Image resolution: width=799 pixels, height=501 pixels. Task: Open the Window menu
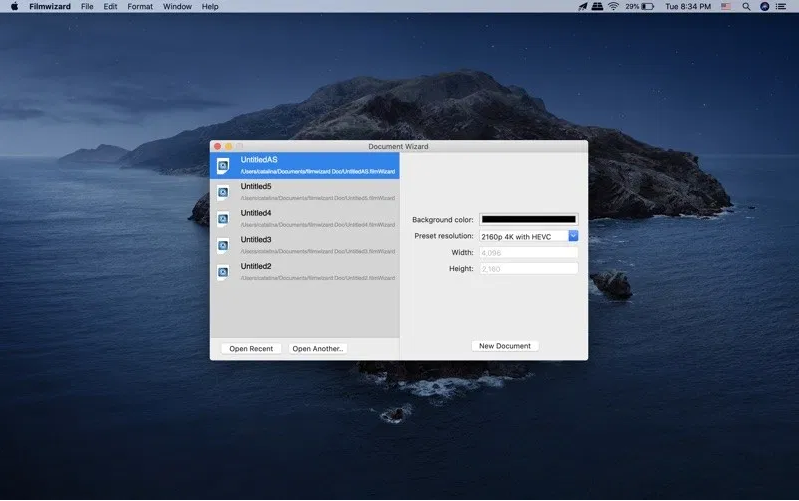[x=177, y=6]
